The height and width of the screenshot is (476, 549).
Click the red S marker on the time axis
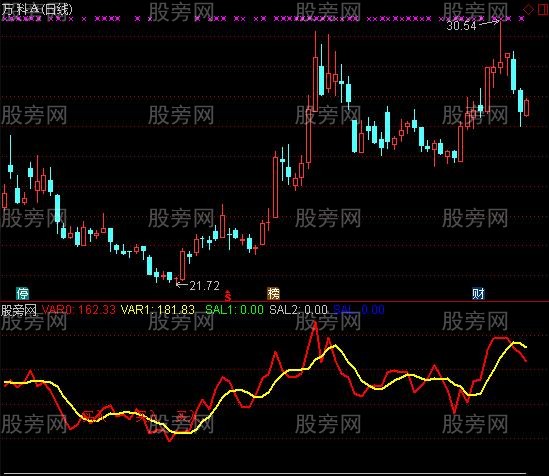pos(228,296)
